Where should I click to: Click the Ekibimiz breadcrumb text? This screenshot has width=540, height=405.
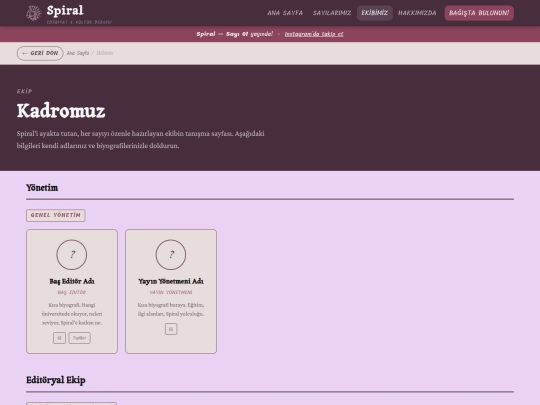point(105,53)
